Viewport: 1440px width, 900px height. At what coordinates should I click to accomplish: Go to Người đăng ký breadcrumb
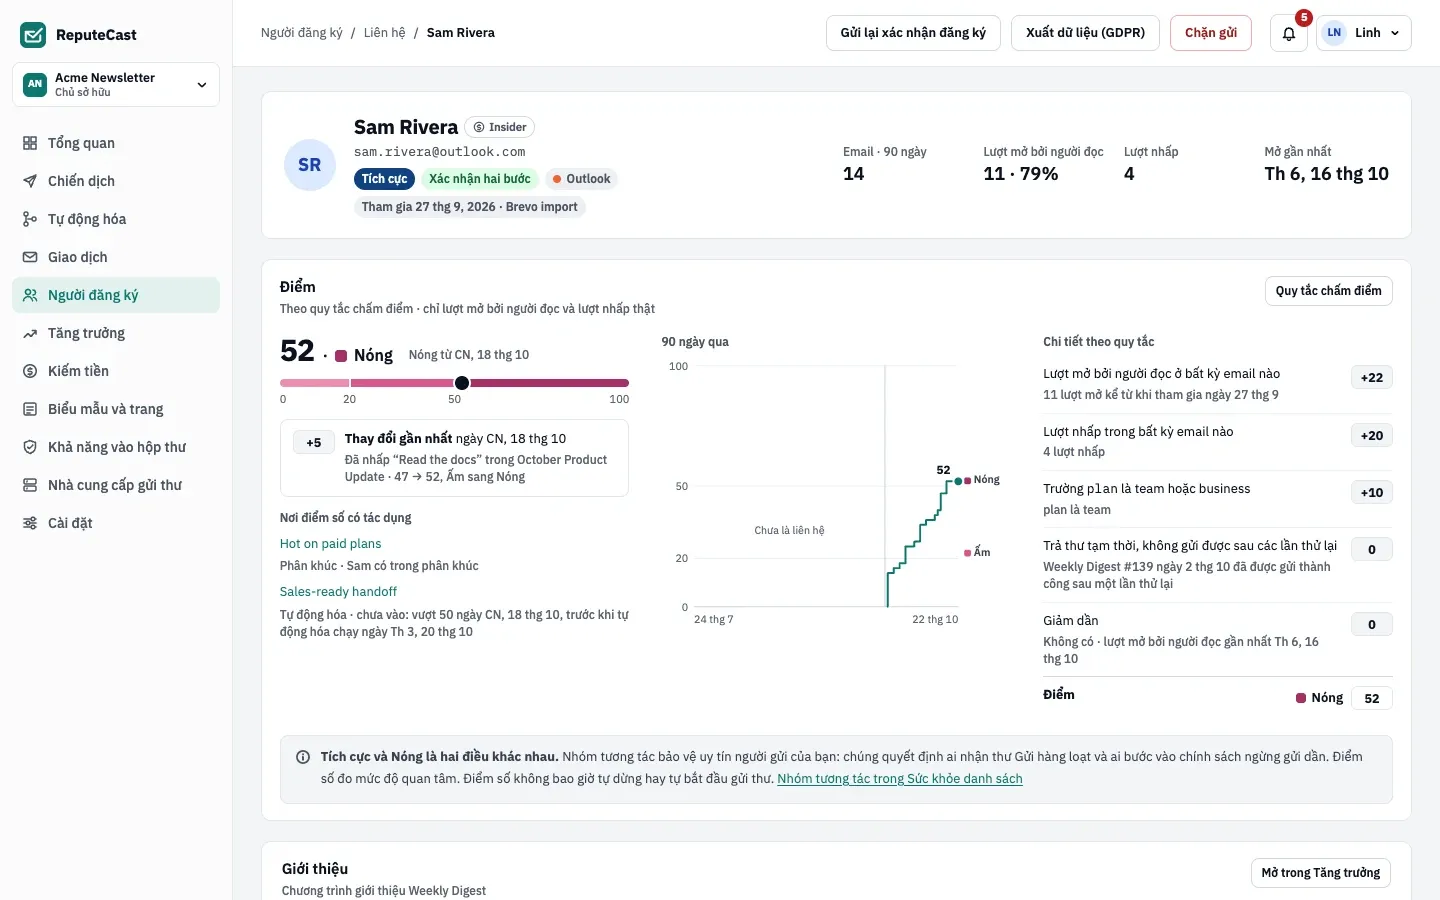pyautogui.click(x=302, y=33)
